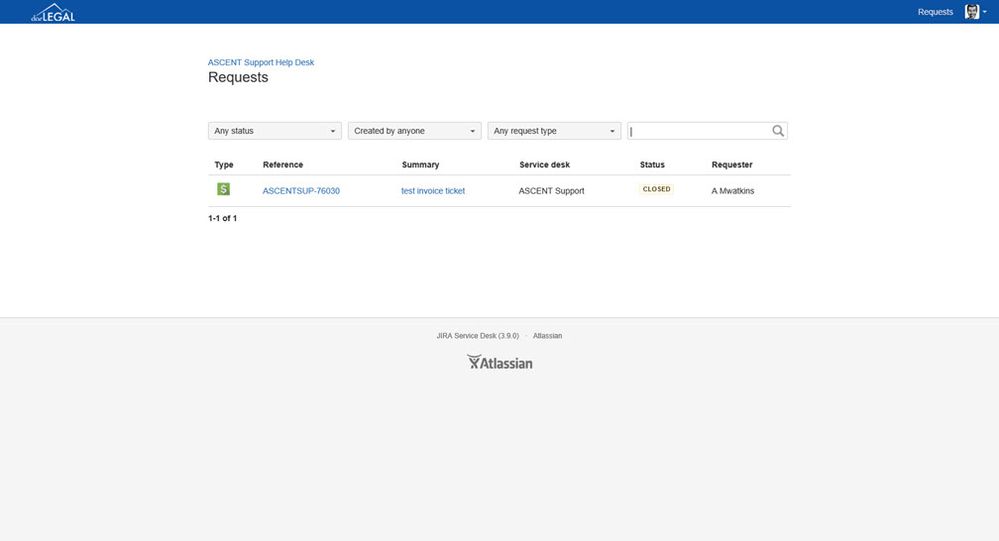Click the doeLEGAL logo in header
The width and height of the screenshot is (999, 541).
click(53, 12)
